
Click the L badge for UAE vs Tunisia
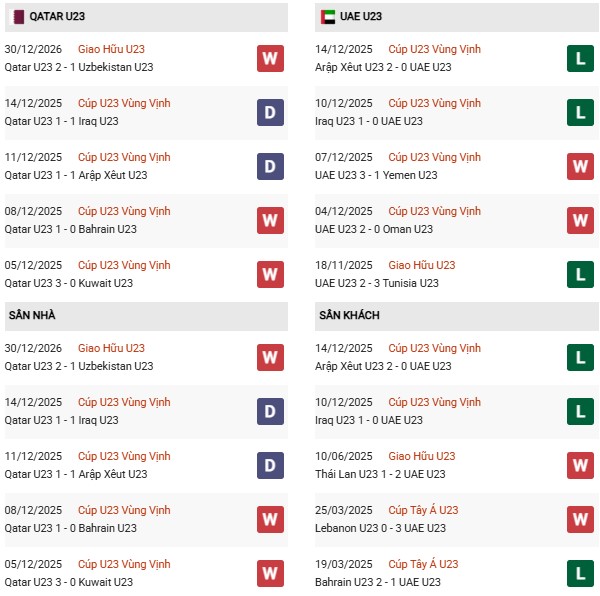[580, 274]
